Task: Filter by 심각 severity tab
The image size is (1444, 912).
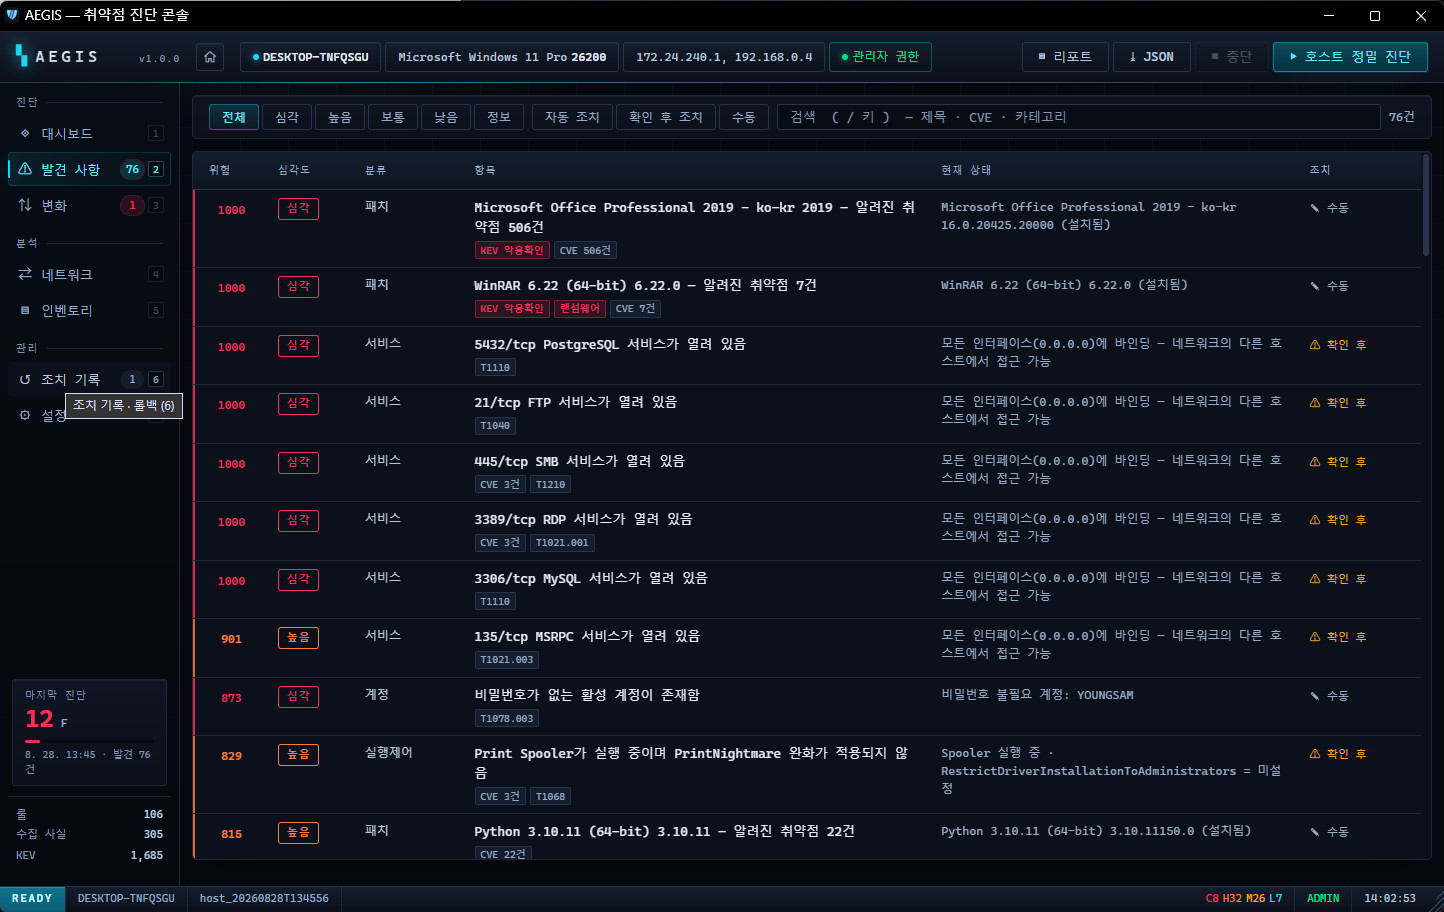Action: [x=287, y=117]
